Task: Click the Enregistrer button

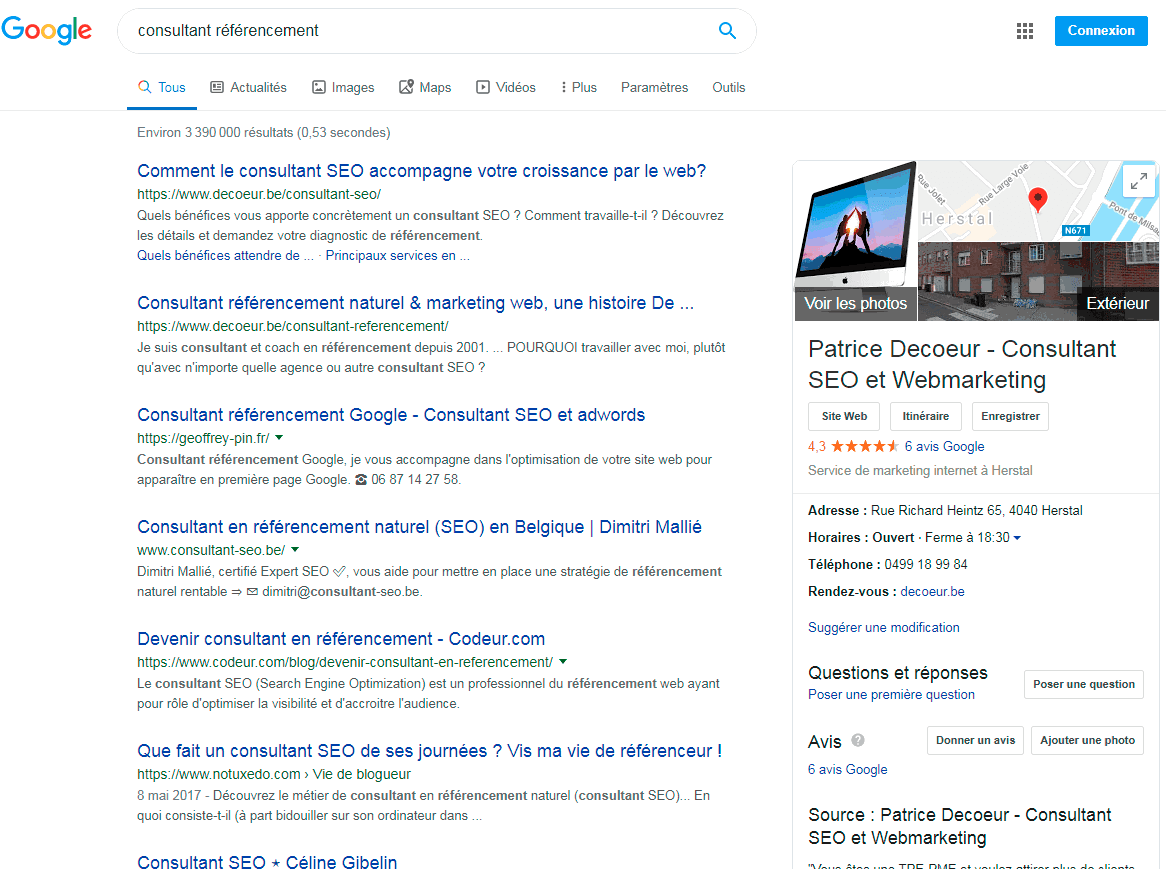Action: pos(1011,416)
